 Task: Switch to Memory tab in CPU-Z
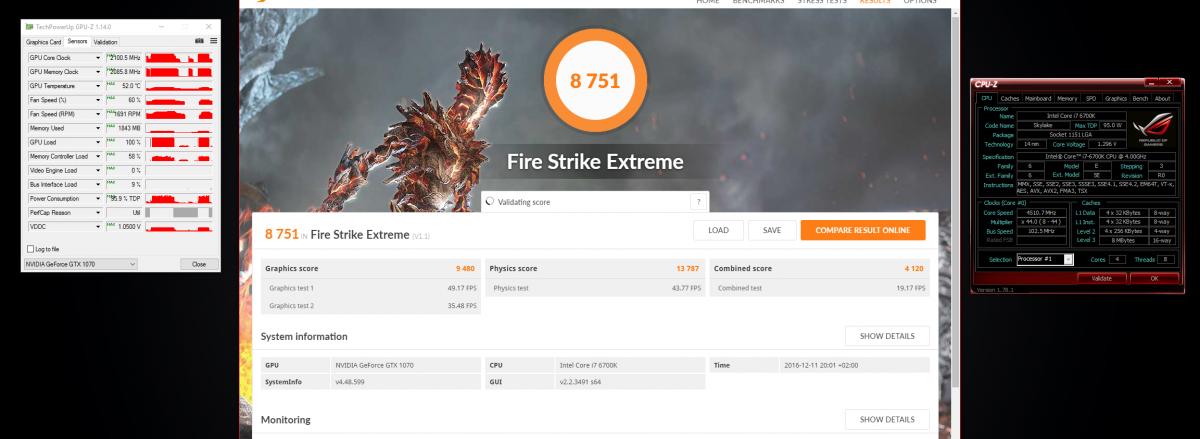pyautogui.click(x=1067, y=98)
